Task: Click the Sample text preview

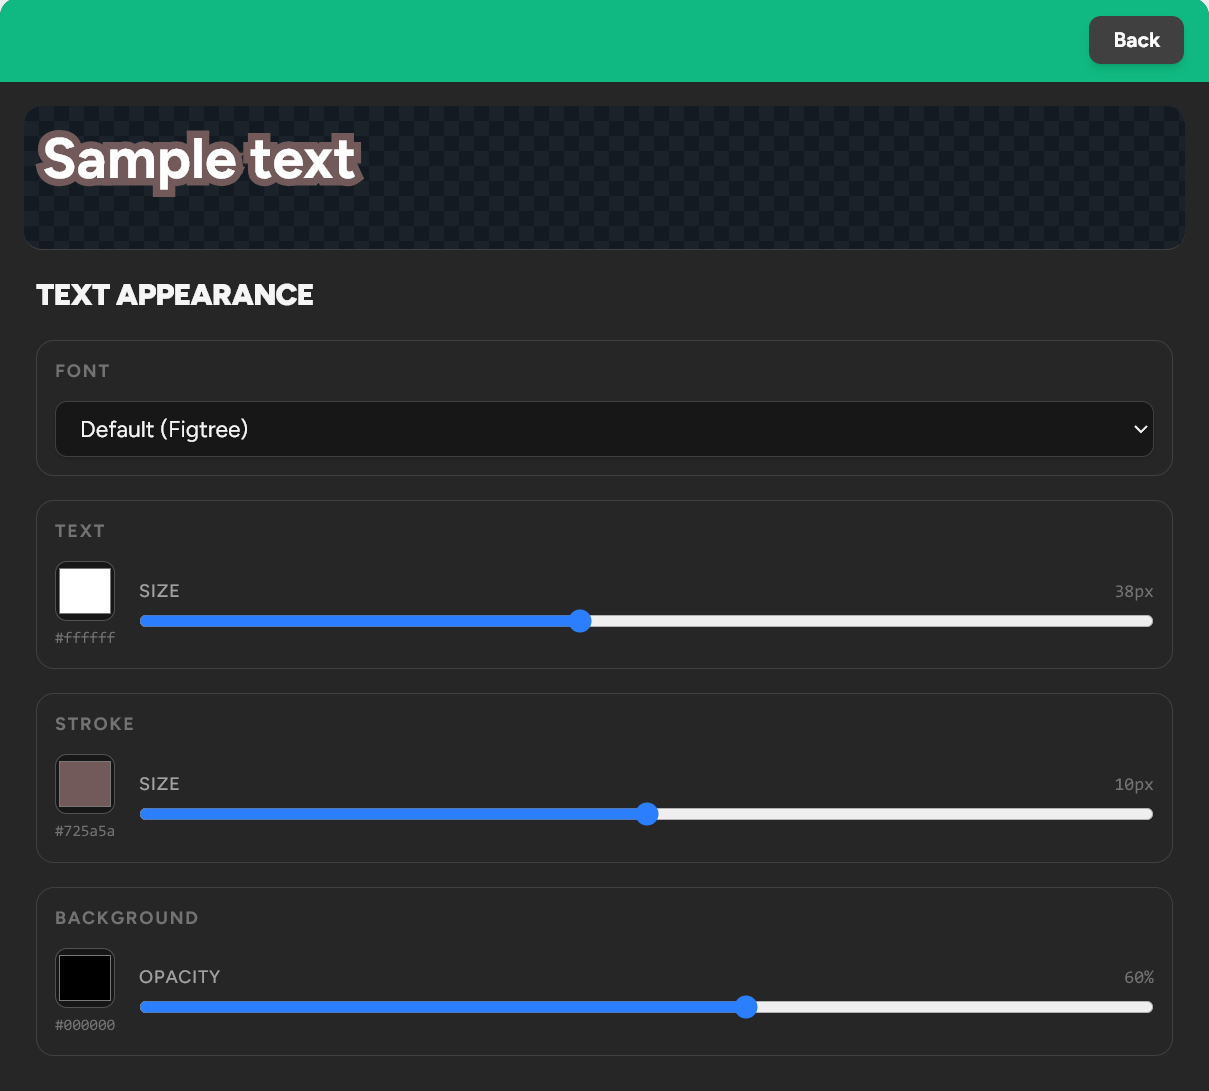Action: pos(197,161)
